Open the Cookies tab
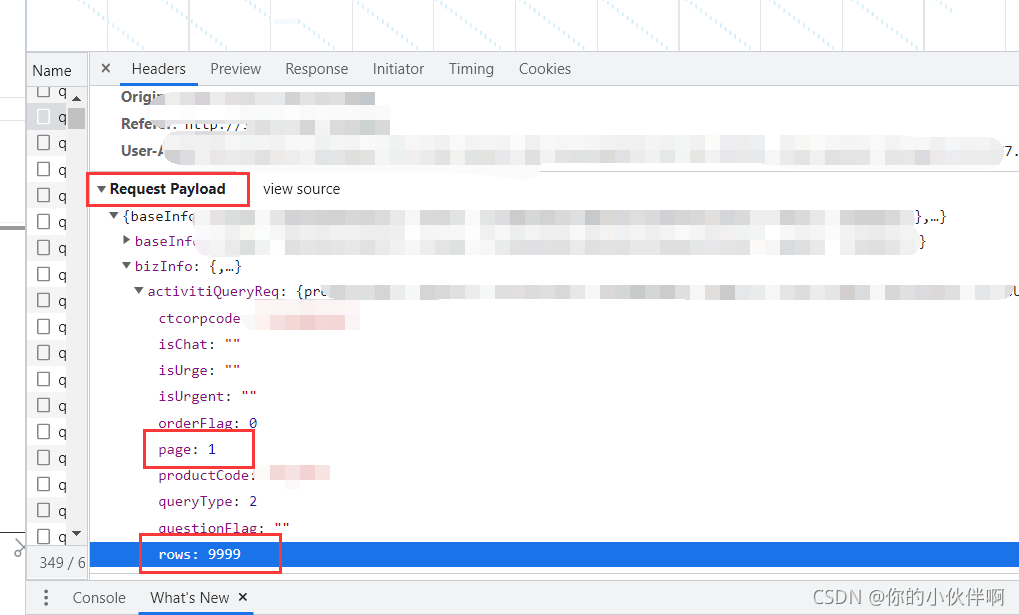The width and height of the screenshot is (1019, 615). click(545, 69)
